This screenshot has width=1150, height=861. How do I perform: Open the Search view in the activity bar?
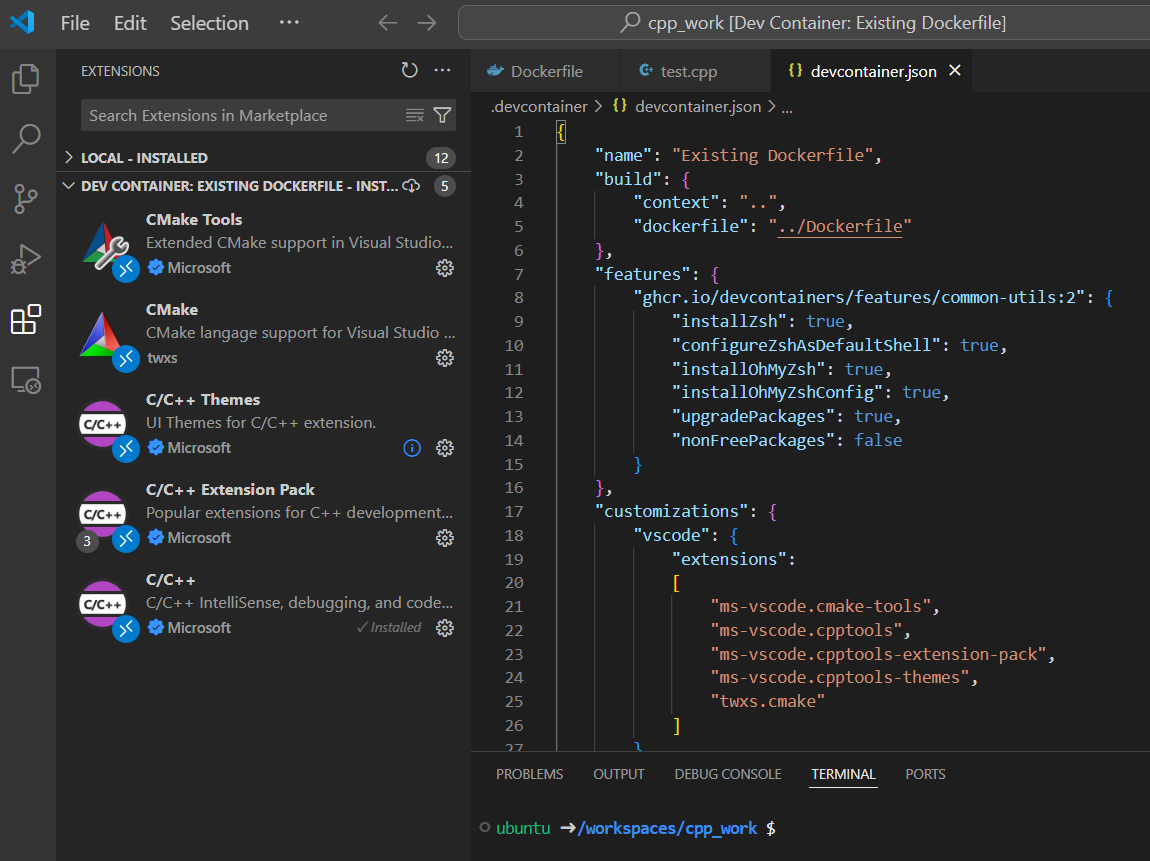pyautogui.click(x=27, y=139)
